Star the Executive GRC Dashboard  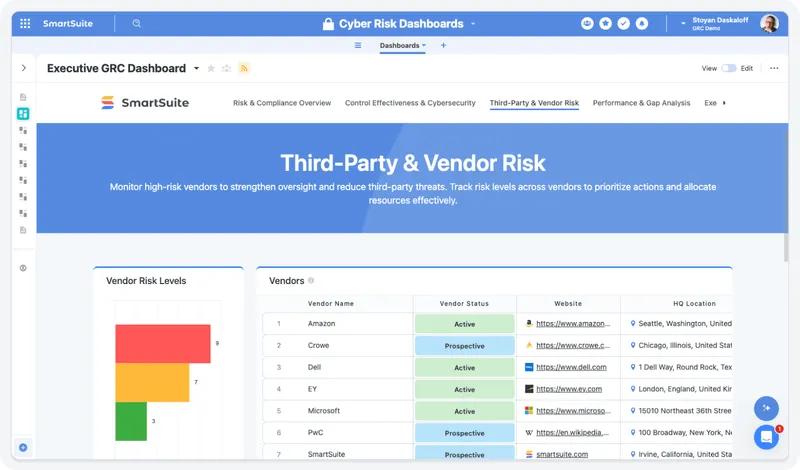[x=211, y=68]
